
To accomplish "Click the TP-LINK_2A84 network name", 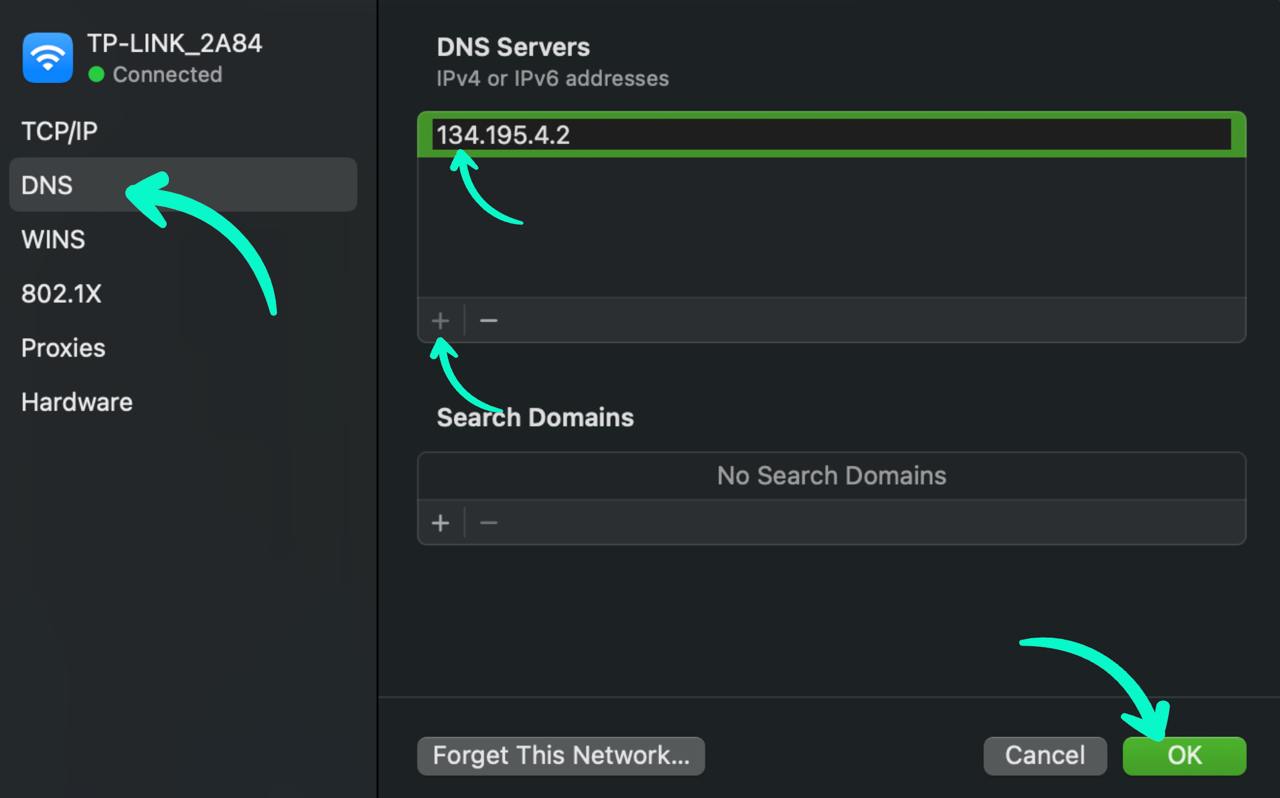I will tap(175, 43).
